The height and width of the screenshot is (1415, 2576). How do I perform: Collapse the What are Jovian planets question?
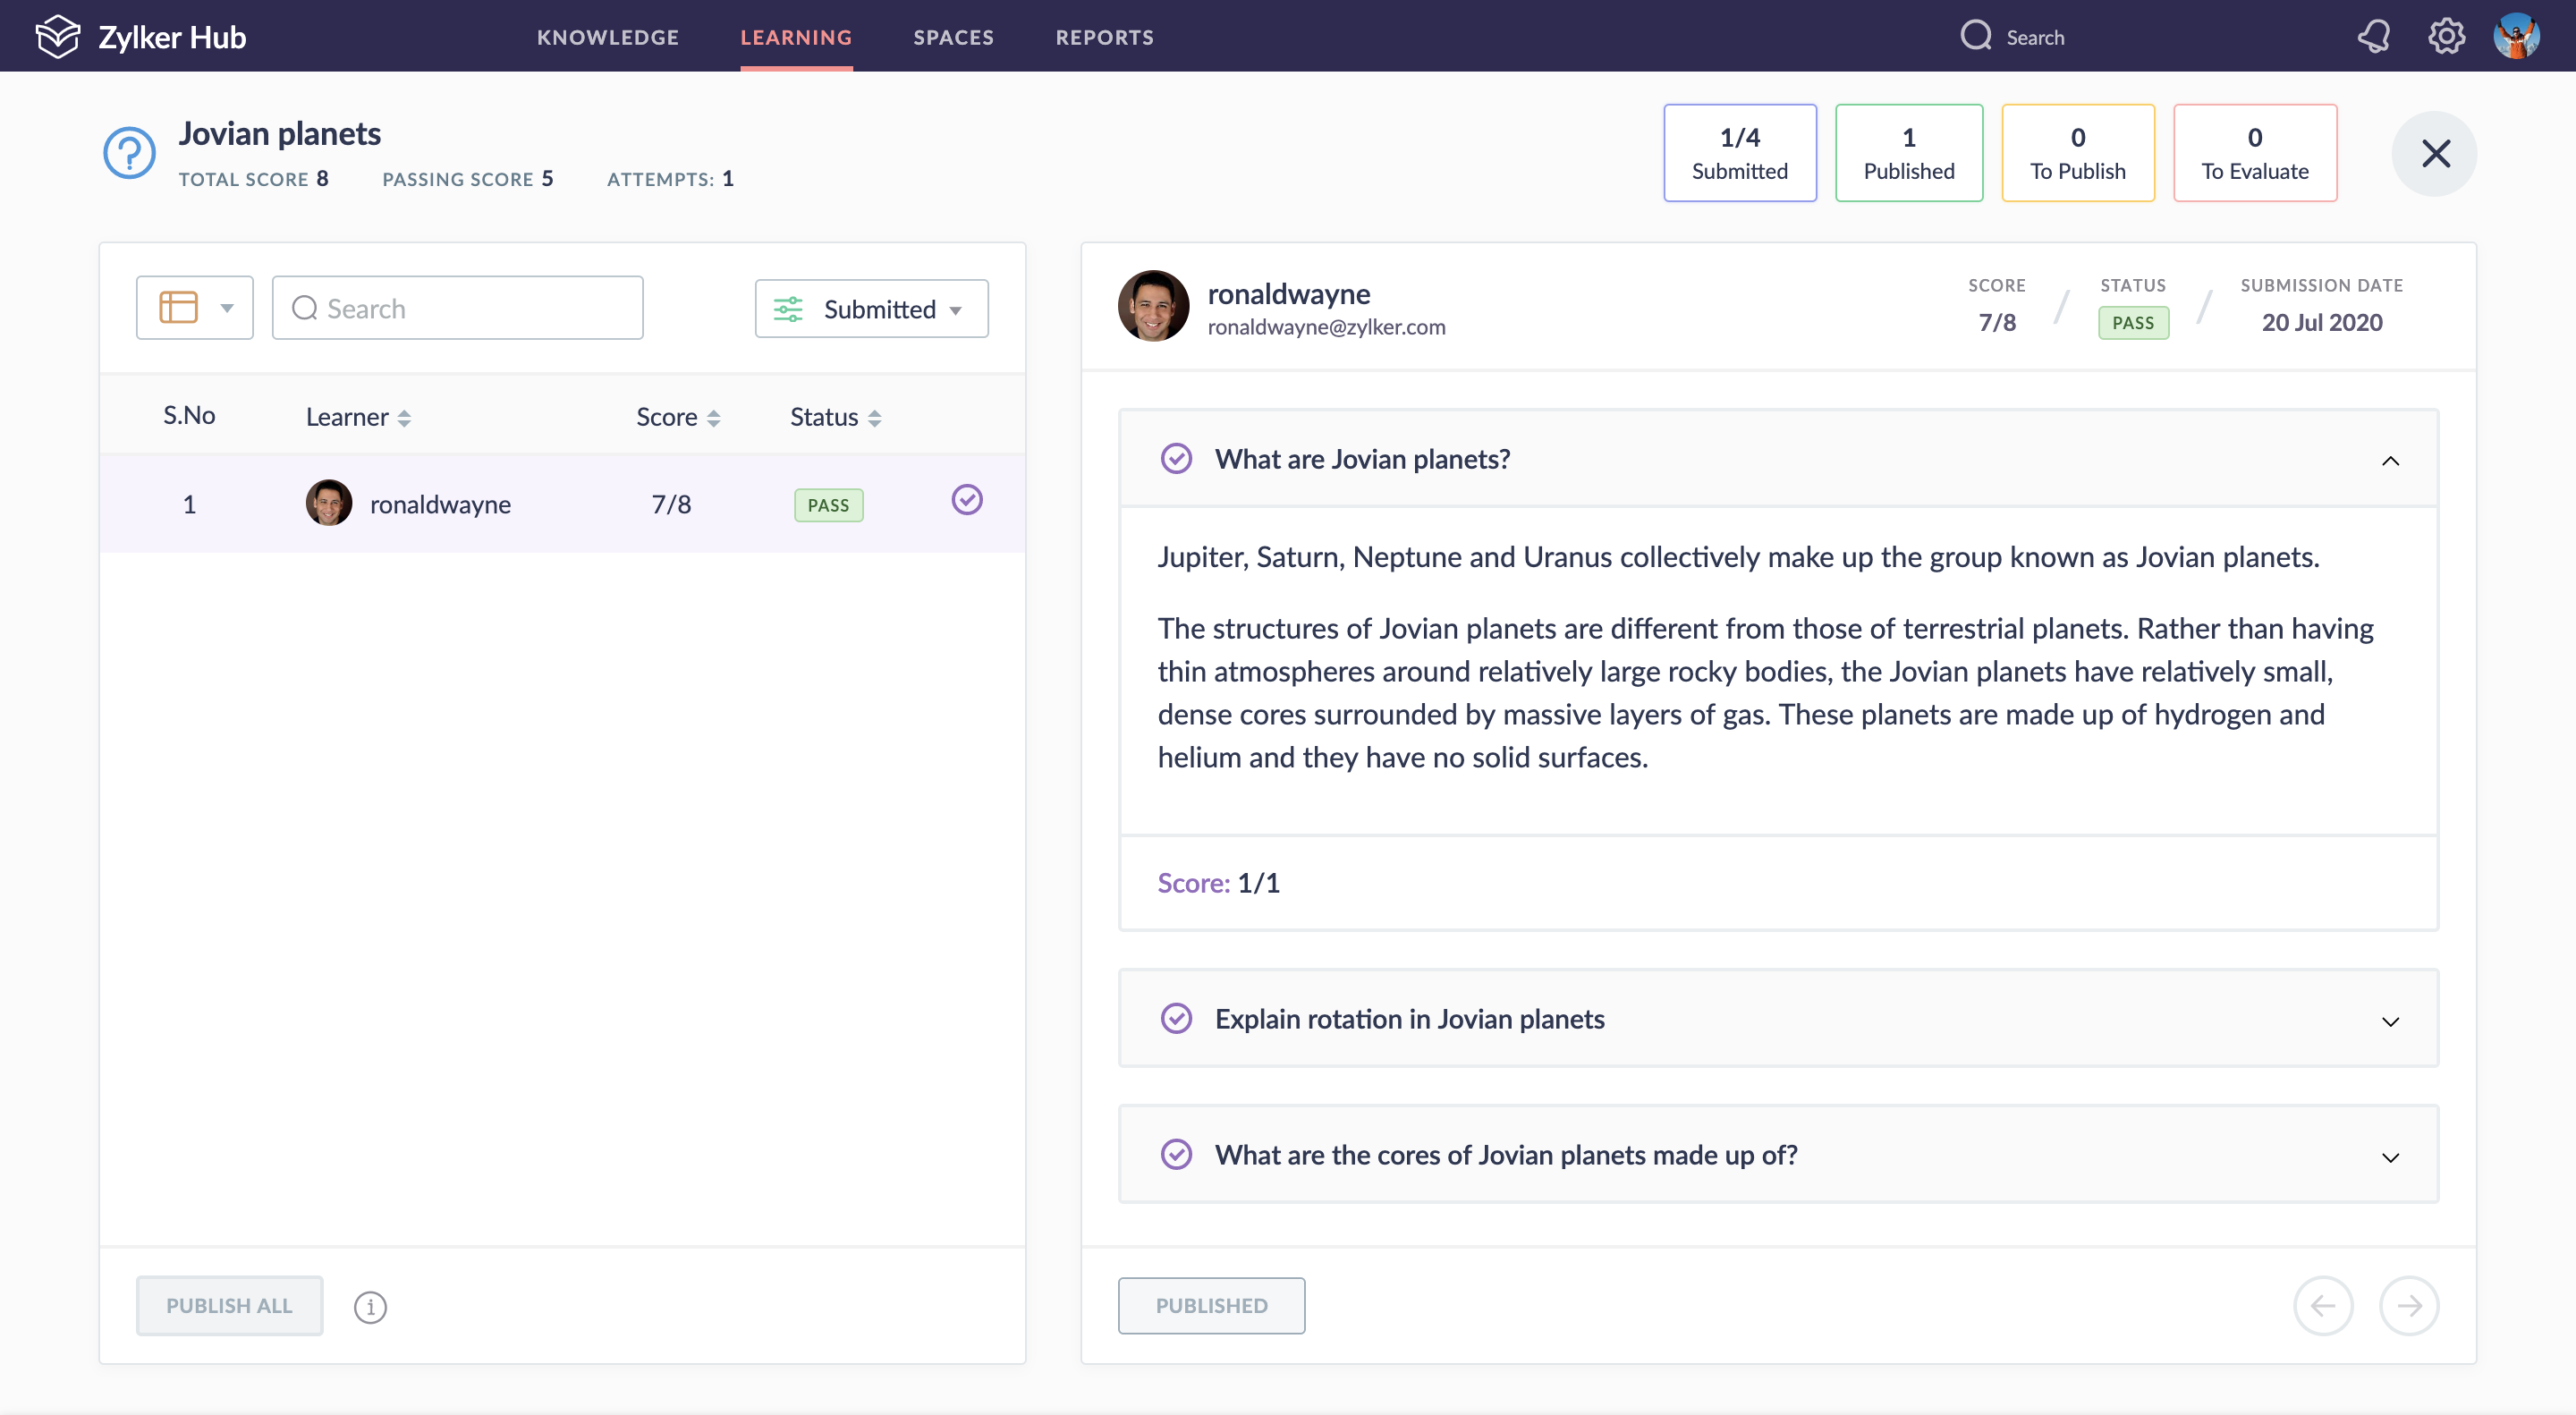(2389, 460)
